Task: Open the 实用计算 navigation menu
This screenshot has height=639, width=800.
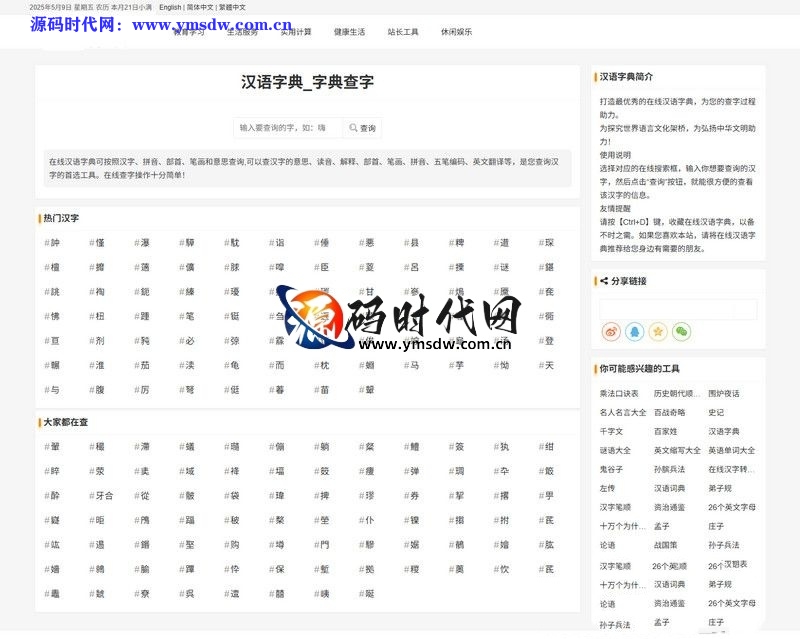Action: 295,32
